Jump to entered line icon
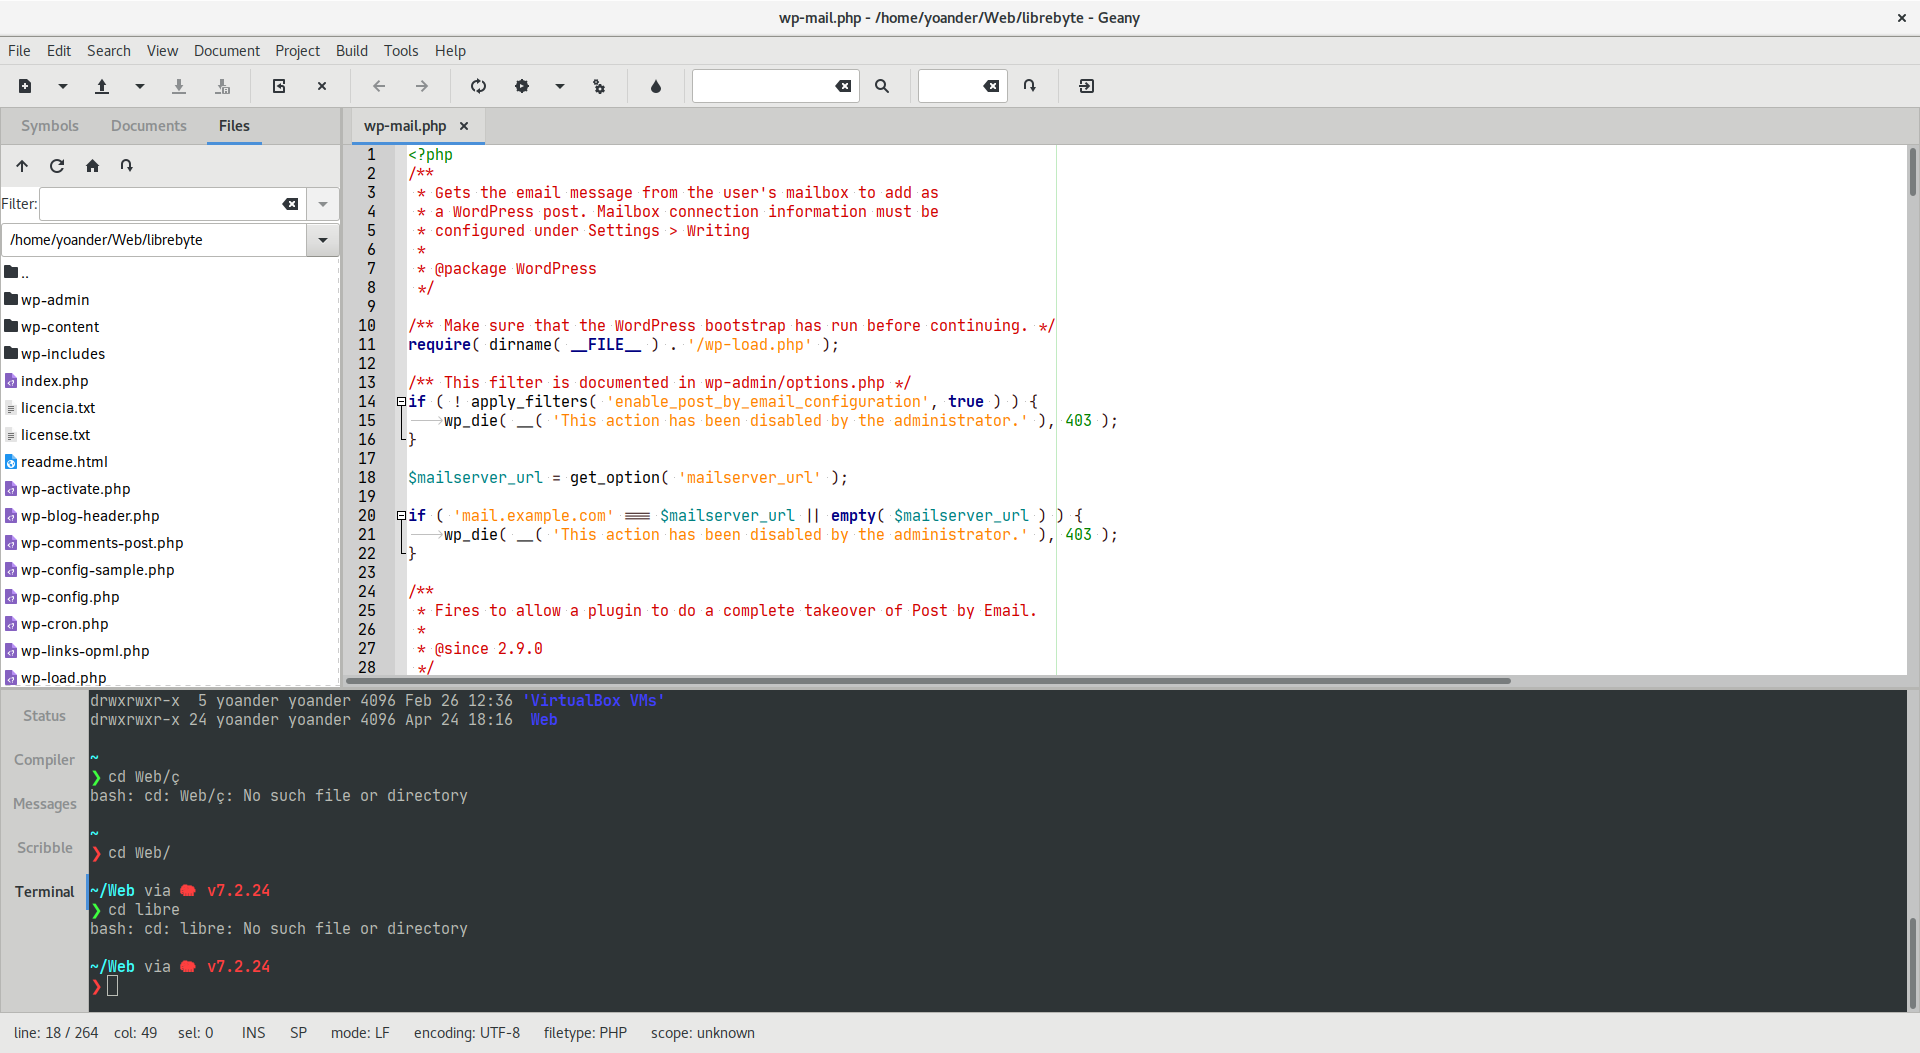 tap(1030, 87)
